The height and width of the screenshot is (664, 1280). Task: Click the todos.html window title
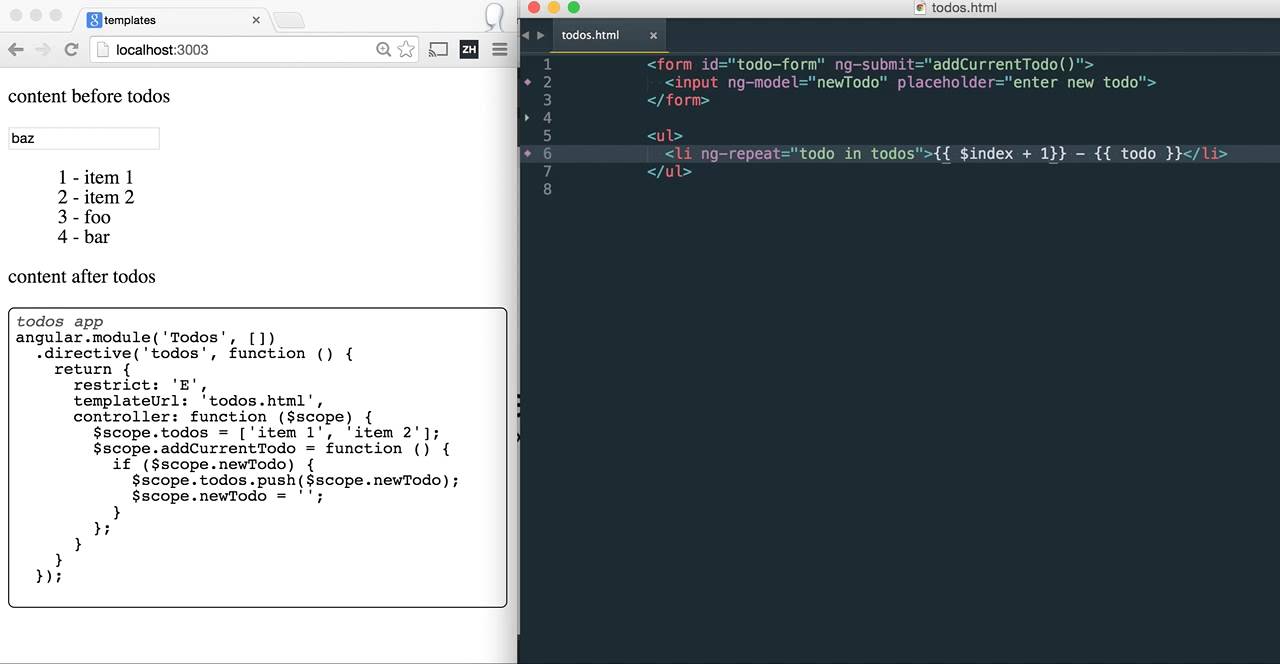pos(964,8)
